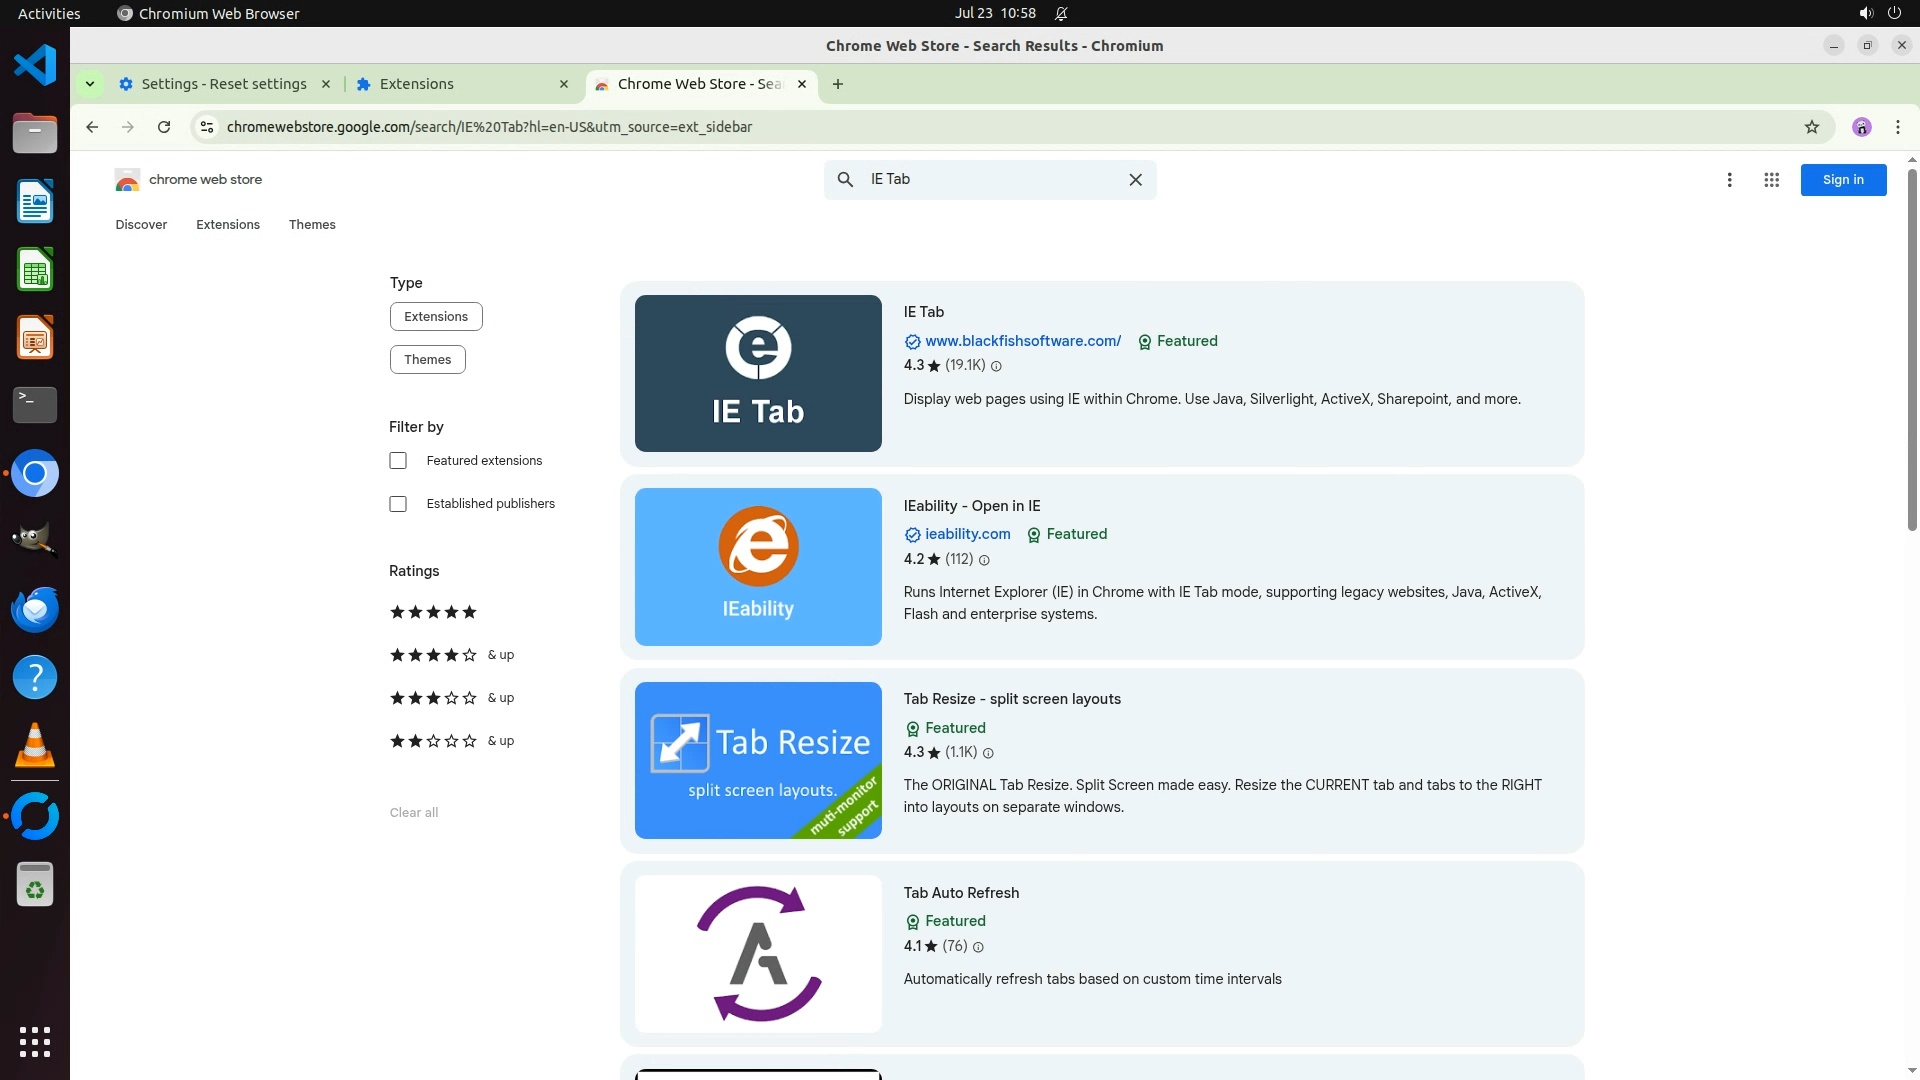This screenshot has width=1920, height=1080.
Task: Click the Sign in button
Action: point(1842,180)
